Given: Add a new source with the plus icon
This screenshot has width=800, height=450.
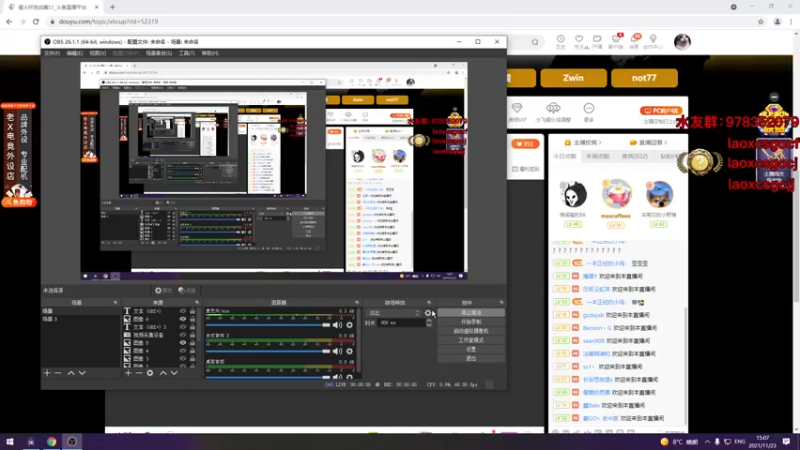Looking at the screenshot, I should [128, 373].
